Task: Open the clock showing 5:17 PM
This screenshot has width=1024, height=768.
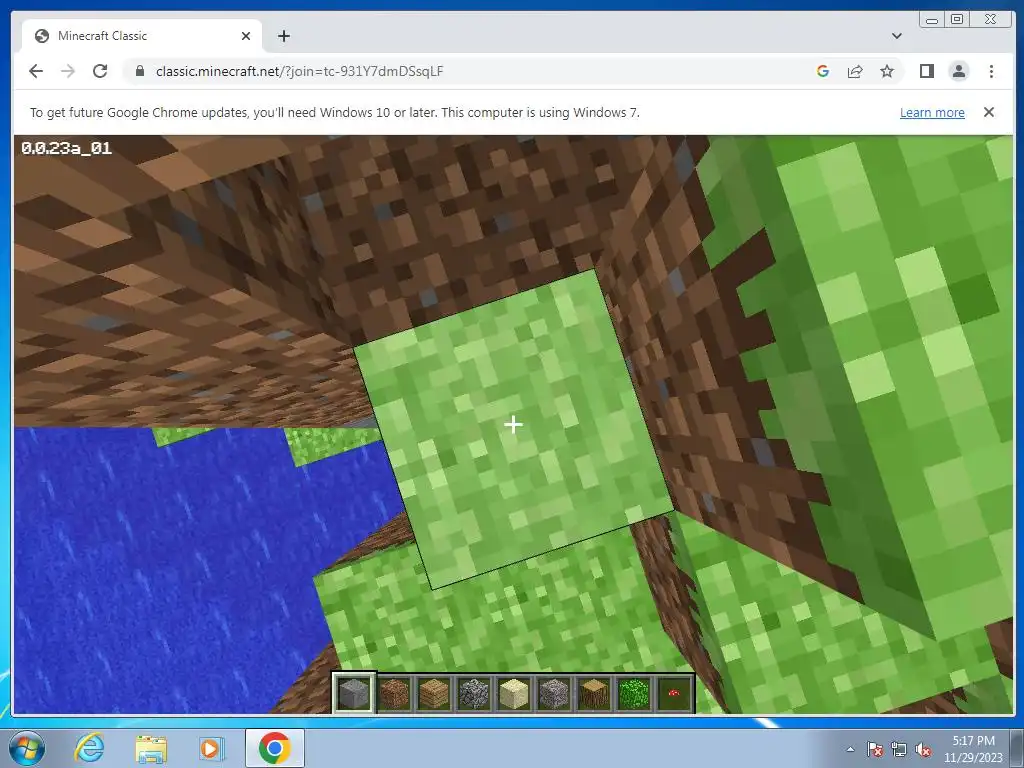Action: tap(973, 749)
